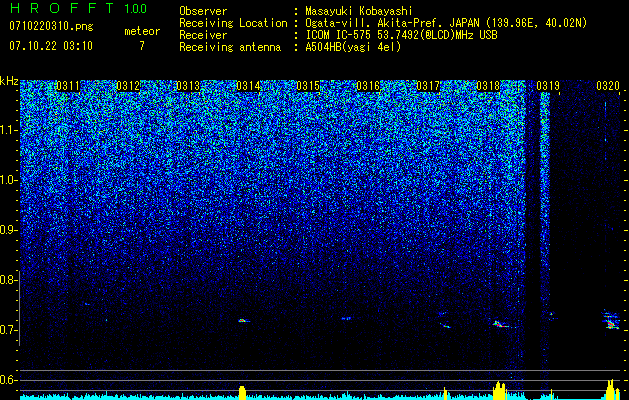629x400 pixels.
Task: Click the yellow power peak below 0314
Action: 242,392
